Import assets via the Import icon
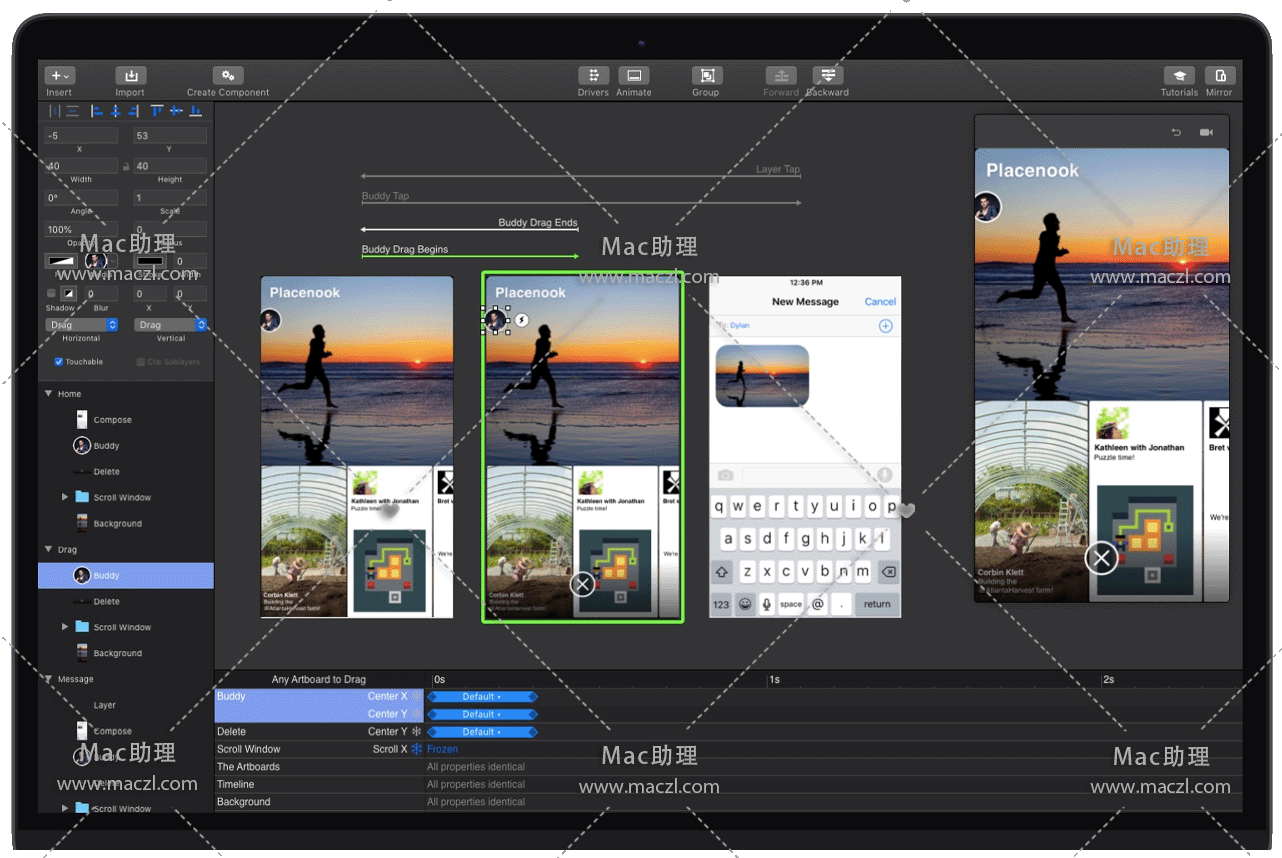Viewport: 1282px width, 858px height. click(130, 76)
